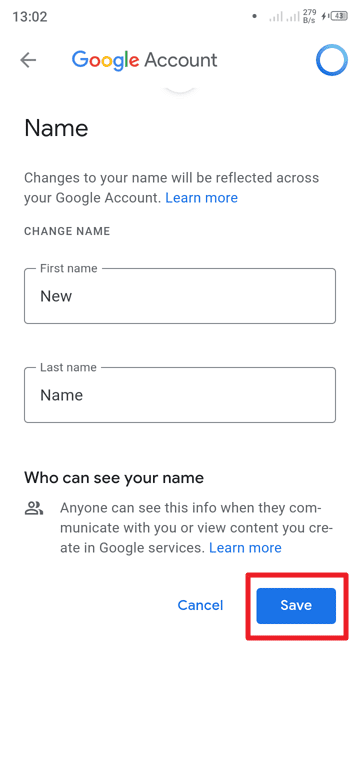360x773 pixels.
Task: Tap the clock showing 13:02
Action: 30,16
